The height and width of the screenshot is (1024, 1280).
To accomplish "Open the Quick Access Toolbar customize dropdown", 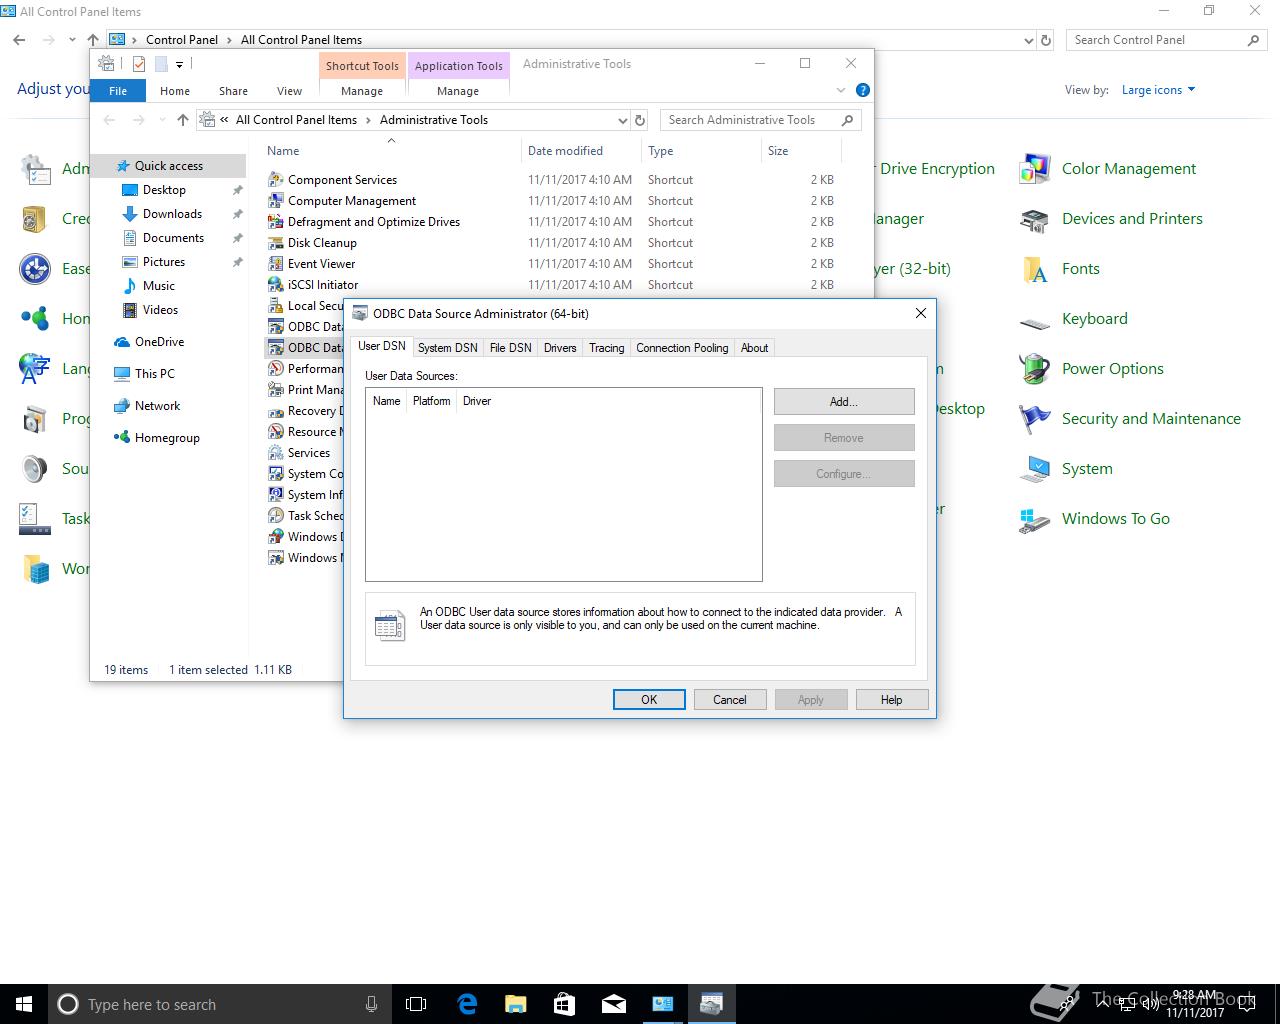I will point(179,64).
